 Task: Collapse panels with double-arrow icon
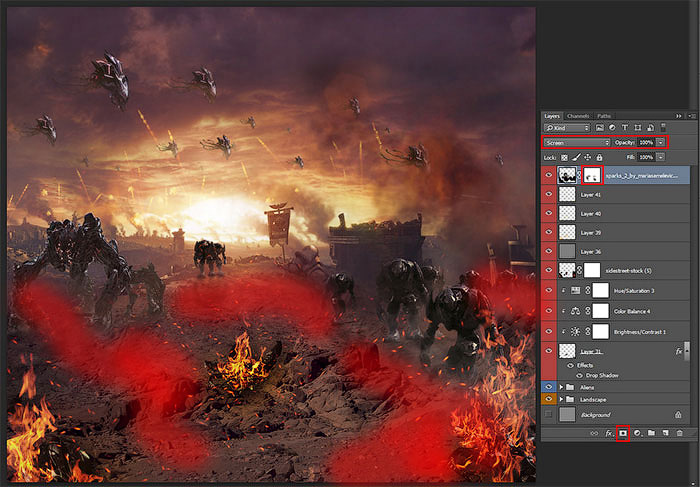coord(679,116)
